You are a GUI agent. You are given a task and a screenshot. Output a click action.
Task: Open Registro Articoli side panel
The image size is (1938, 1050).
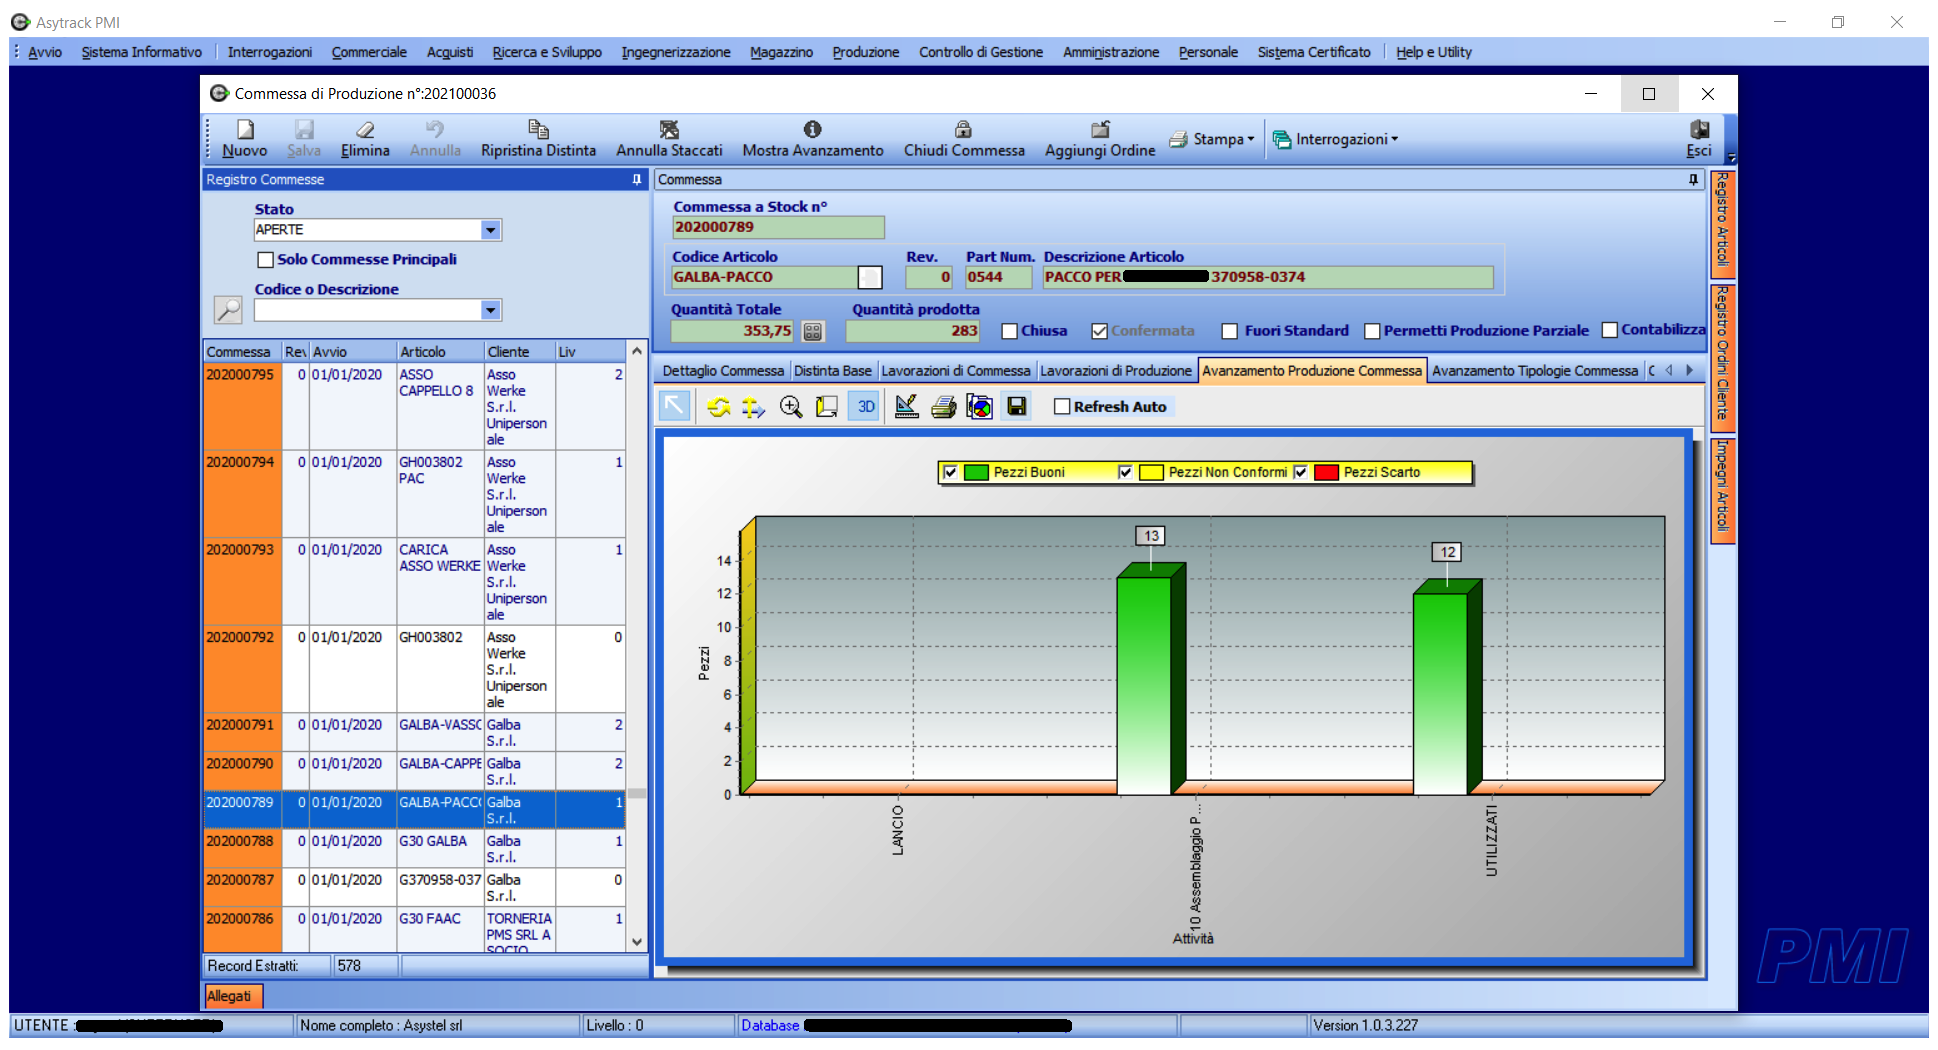1722,222
